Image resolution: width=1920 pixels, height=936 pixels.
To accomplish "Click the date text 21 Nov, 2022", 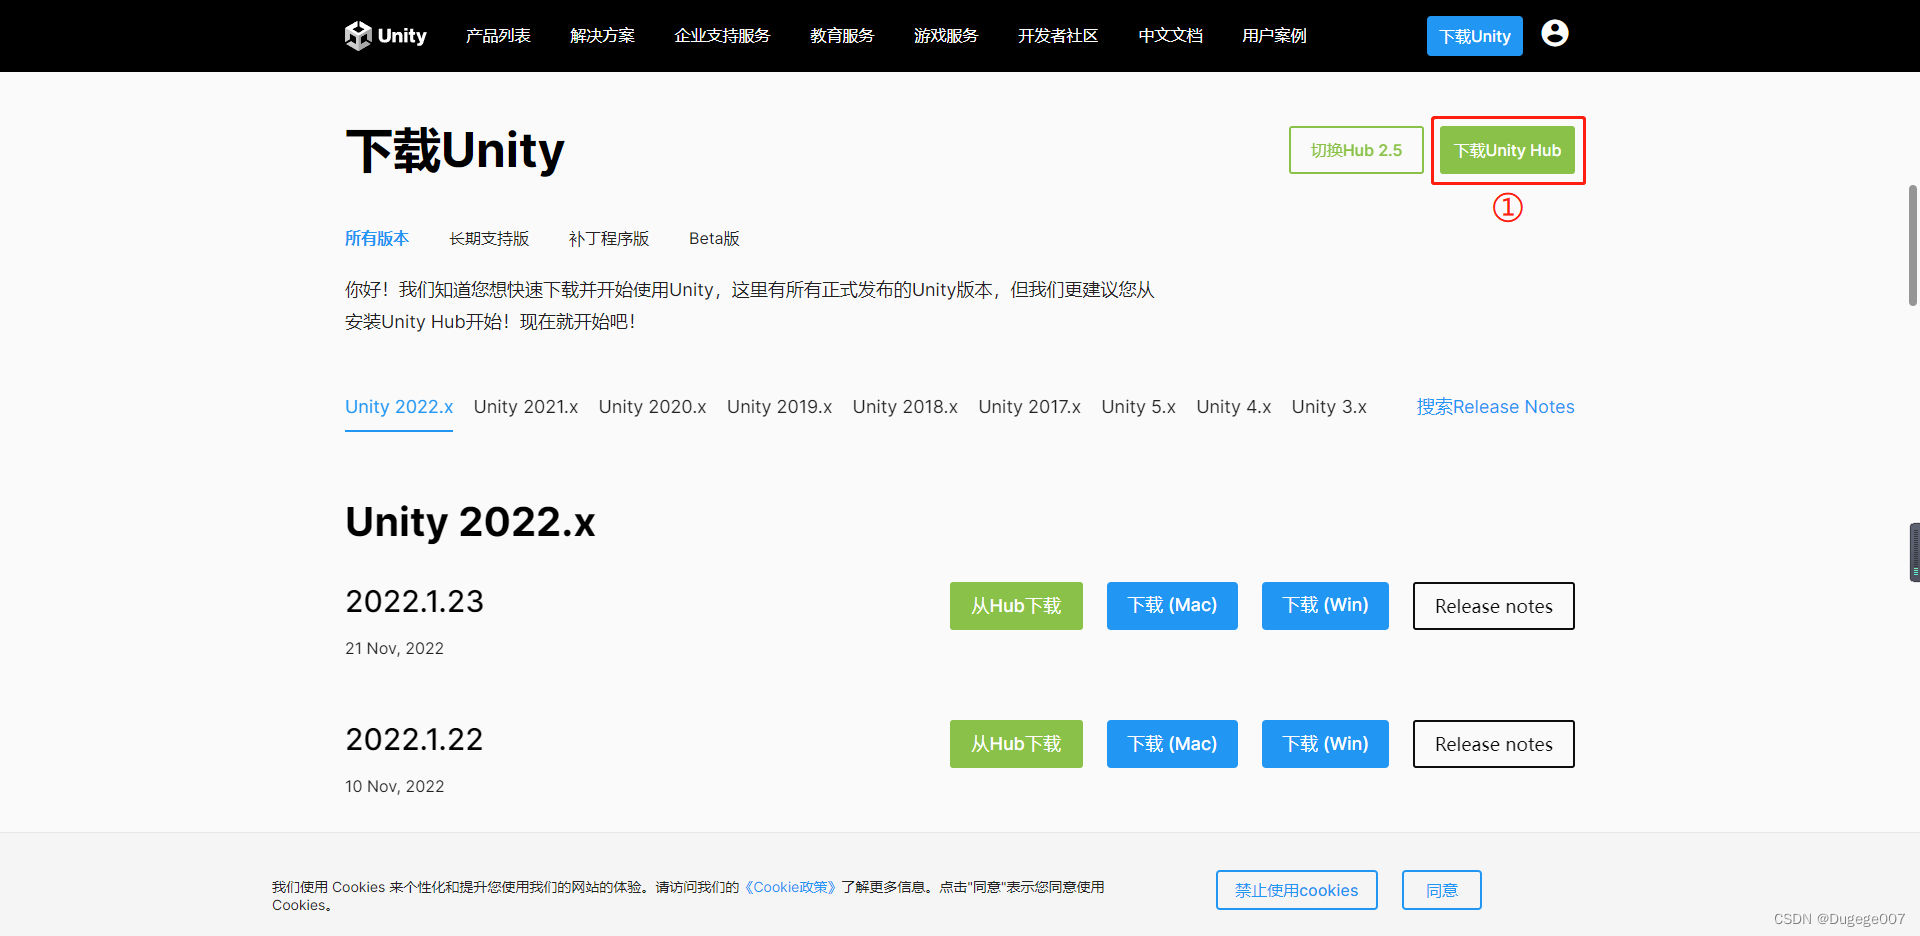I will tap(394, 648).
